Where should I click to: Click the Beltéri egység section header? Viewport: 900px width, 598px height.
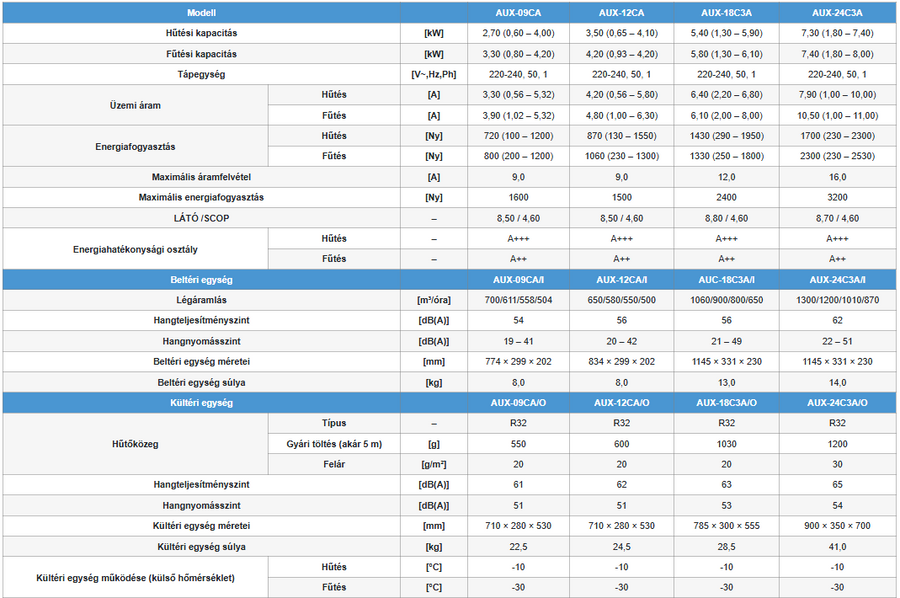(201, 279)
